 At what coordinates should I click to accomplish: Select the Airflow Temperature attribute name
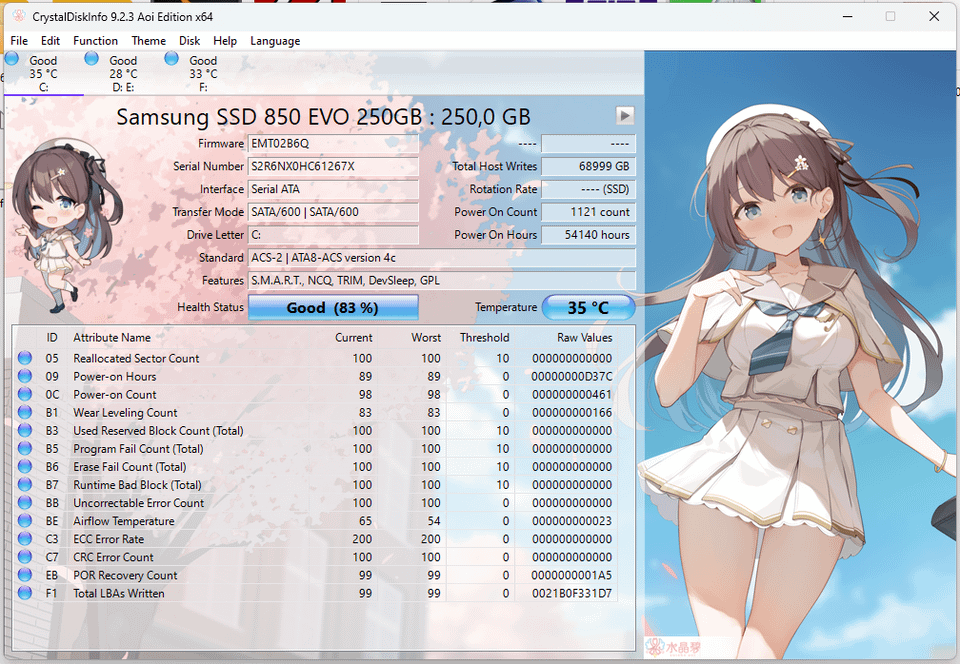[124, 521]
